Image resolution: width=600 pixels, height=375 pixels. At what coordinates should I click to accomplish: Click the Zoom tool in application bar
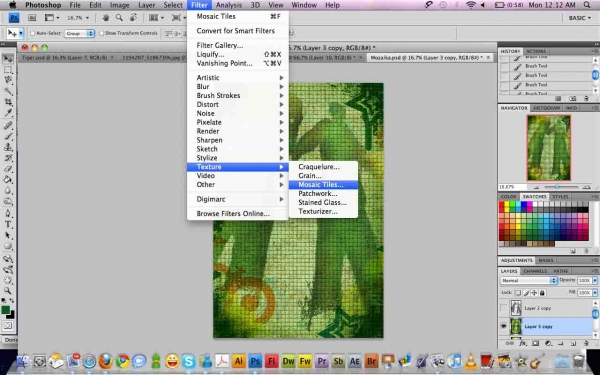pyautogui.click(x=119, y=18)
